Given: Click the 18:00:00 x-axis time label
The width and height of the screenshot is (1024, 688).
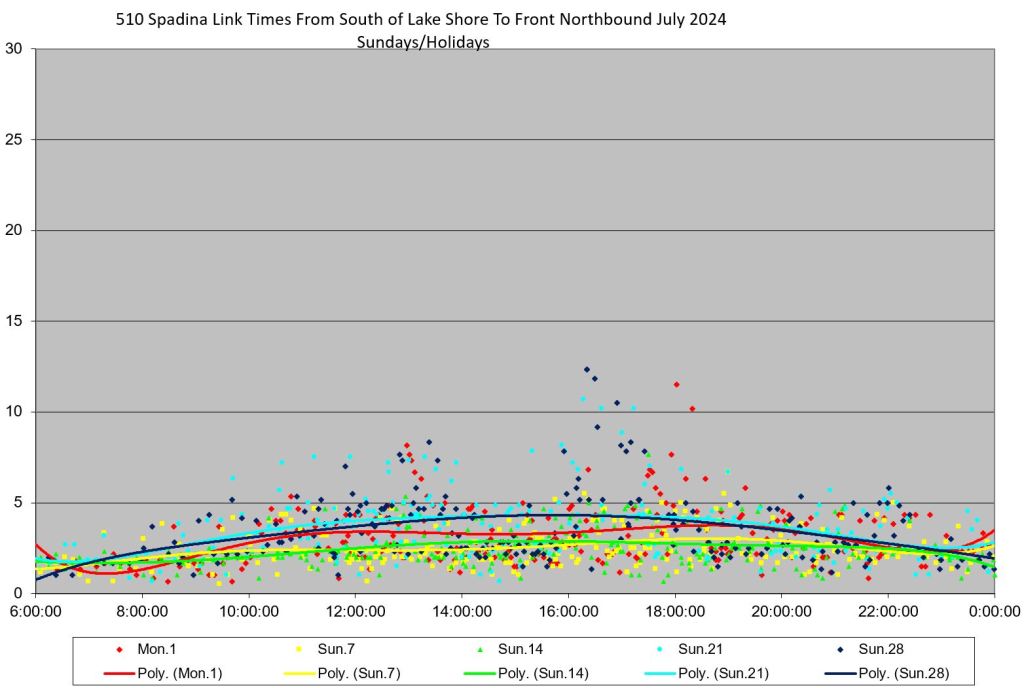Looking at the screenshot, I should 674,611.
